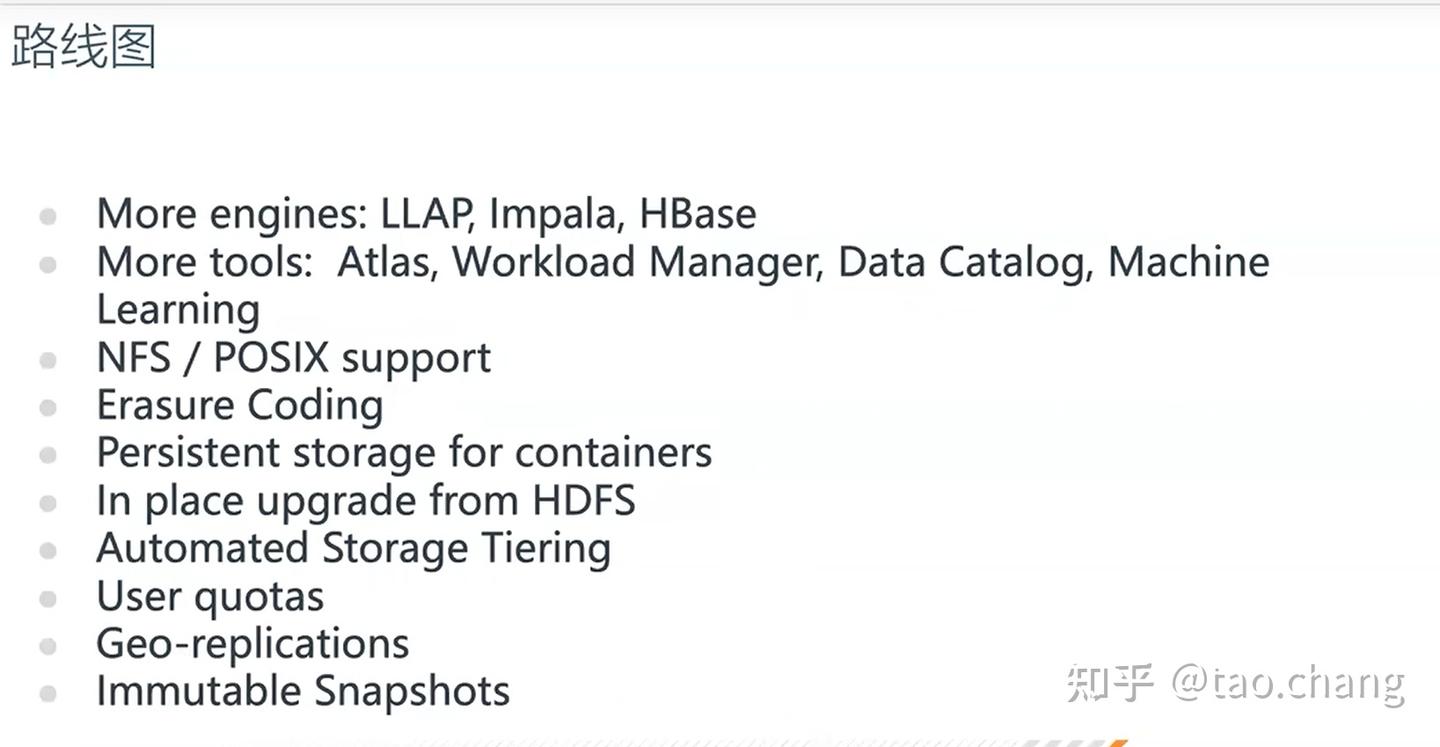Click the bullet before "In place upgrade"

48,503
